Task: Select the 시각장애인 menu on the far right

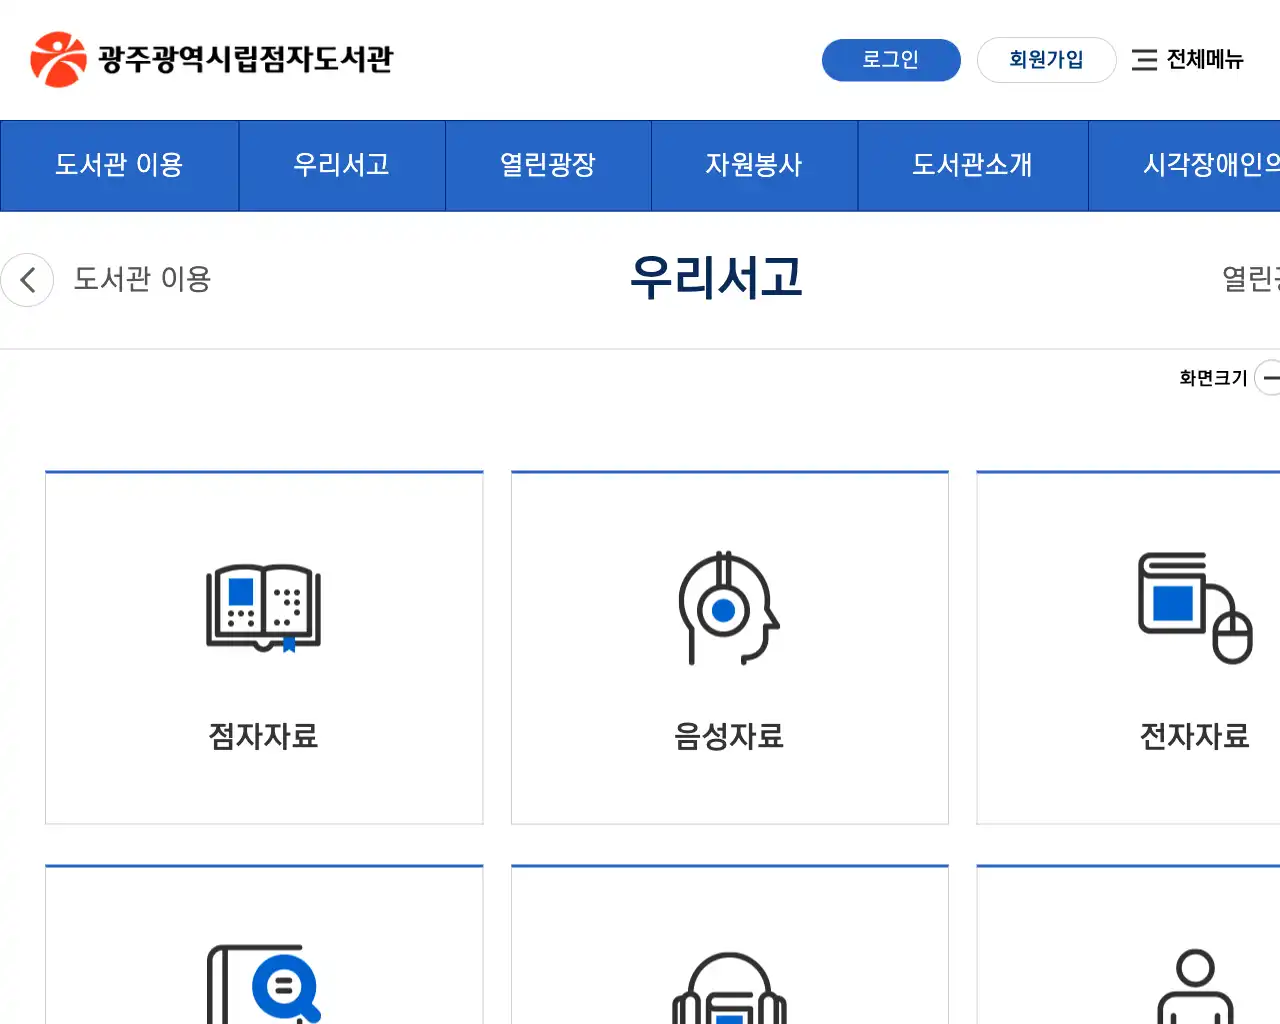Action: click(1210, 165)
